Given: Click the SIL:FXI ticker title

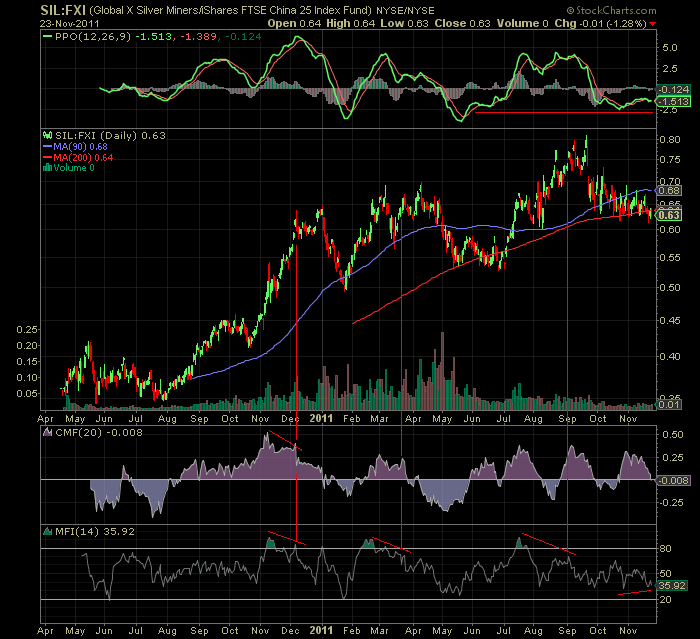Looking at the screenshot, I should 62,10.
